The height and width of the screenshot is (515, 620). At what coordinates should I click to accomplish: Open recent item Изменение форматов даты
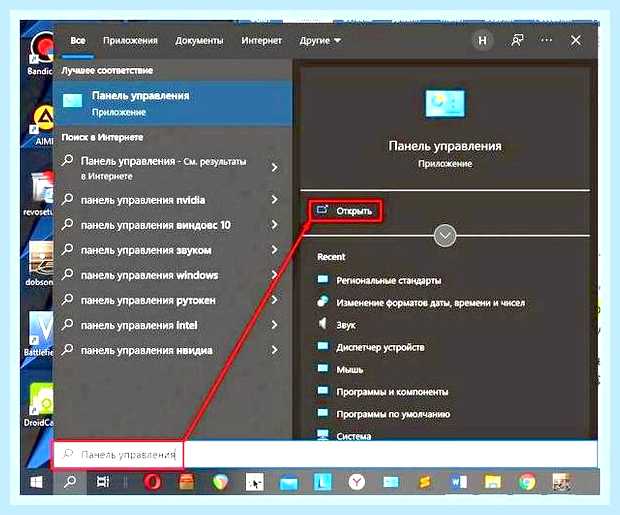click(x=431, y=303)
